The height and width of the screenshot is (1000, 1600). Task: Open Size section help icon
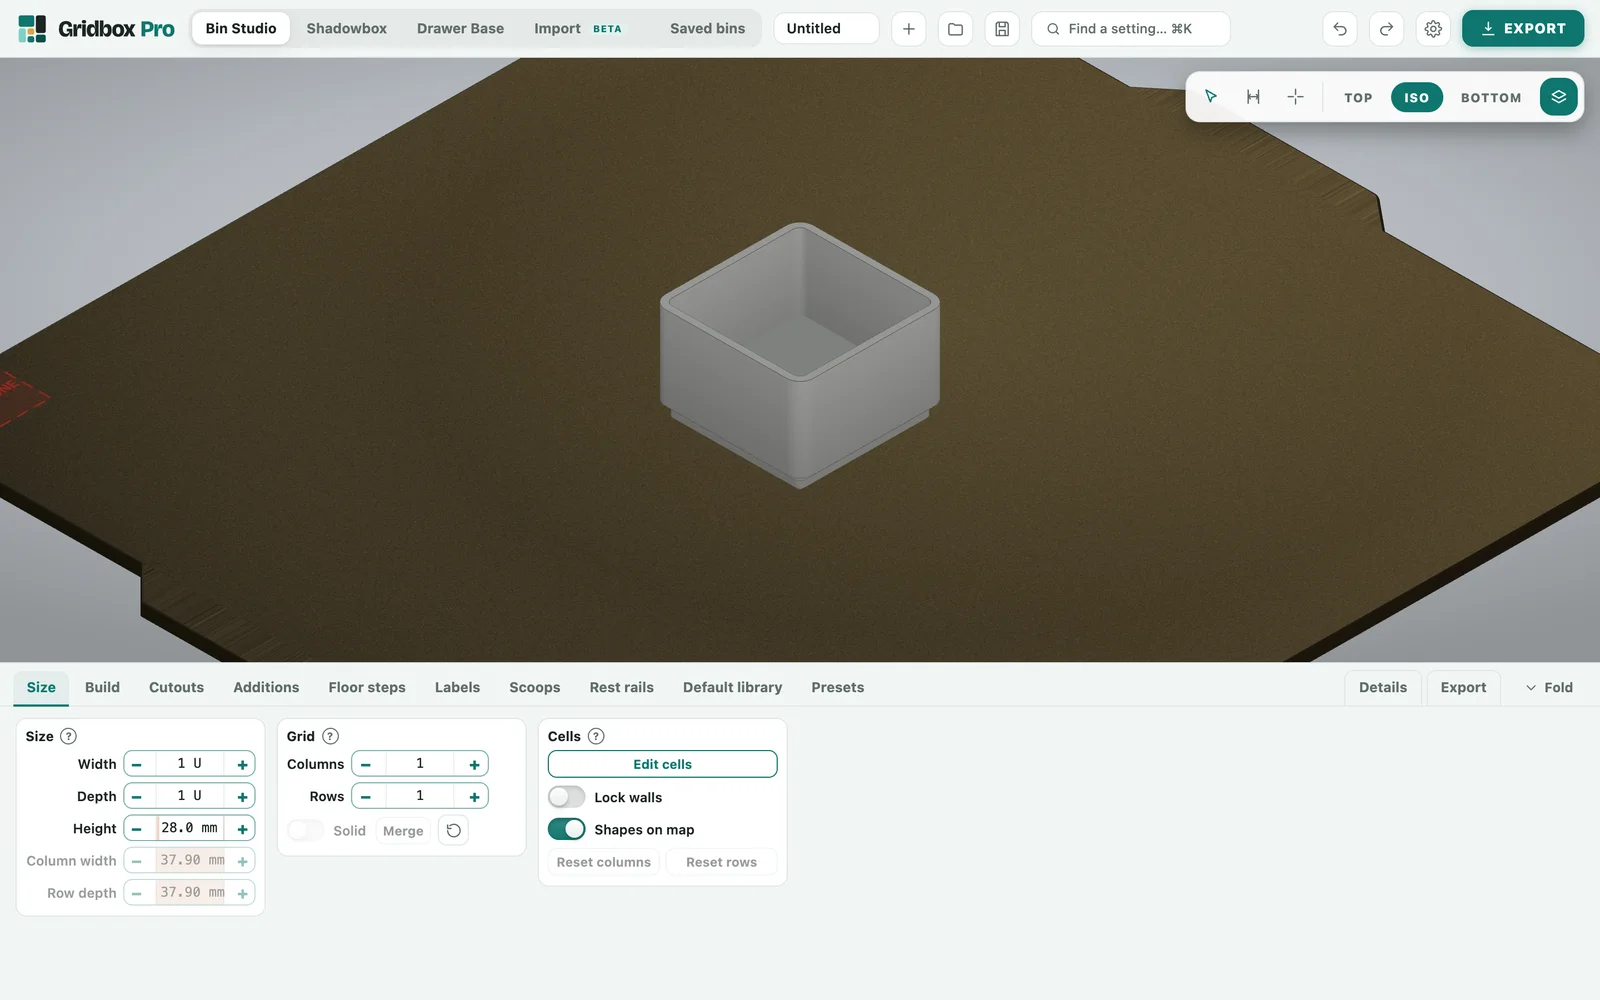tap(68, 736)
